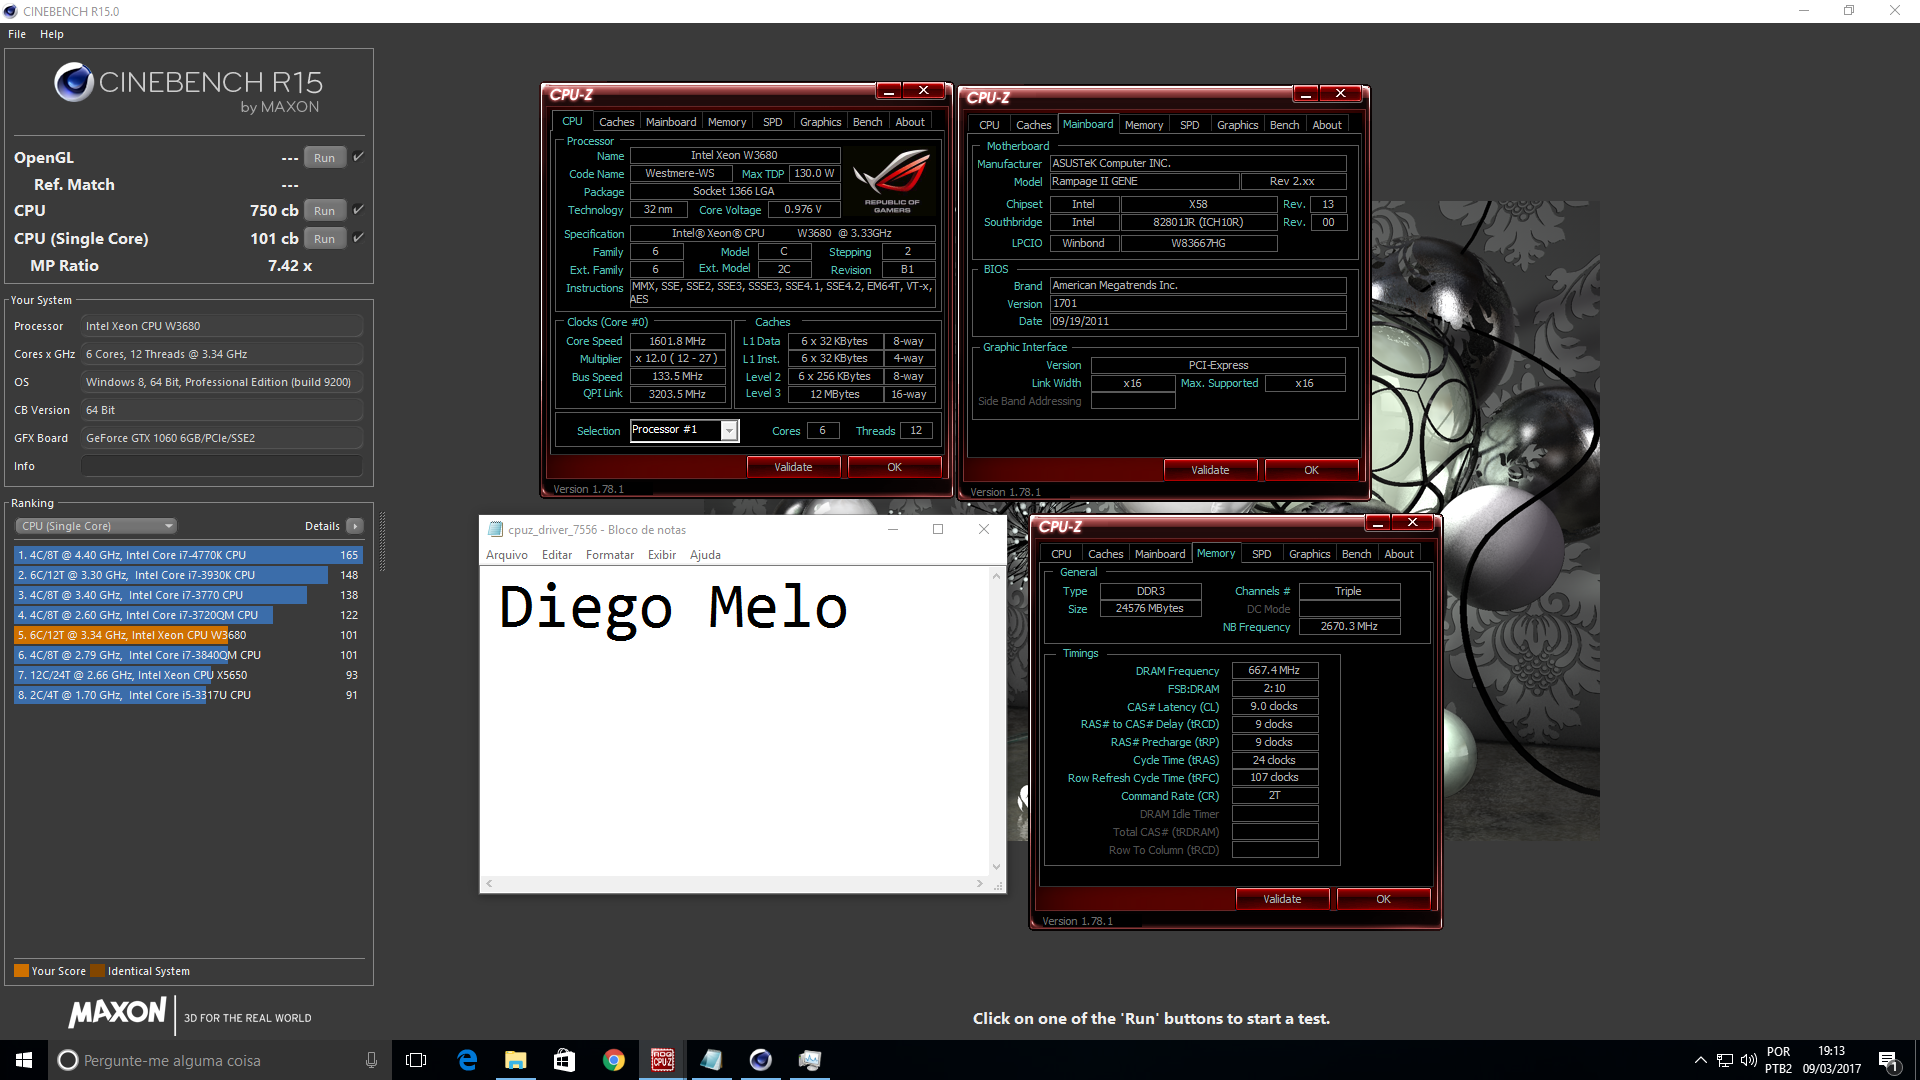The height and width of the screenshot is (1080, 1920).
Task: Click the Cortana circle icon
Action: (68, 1060)
